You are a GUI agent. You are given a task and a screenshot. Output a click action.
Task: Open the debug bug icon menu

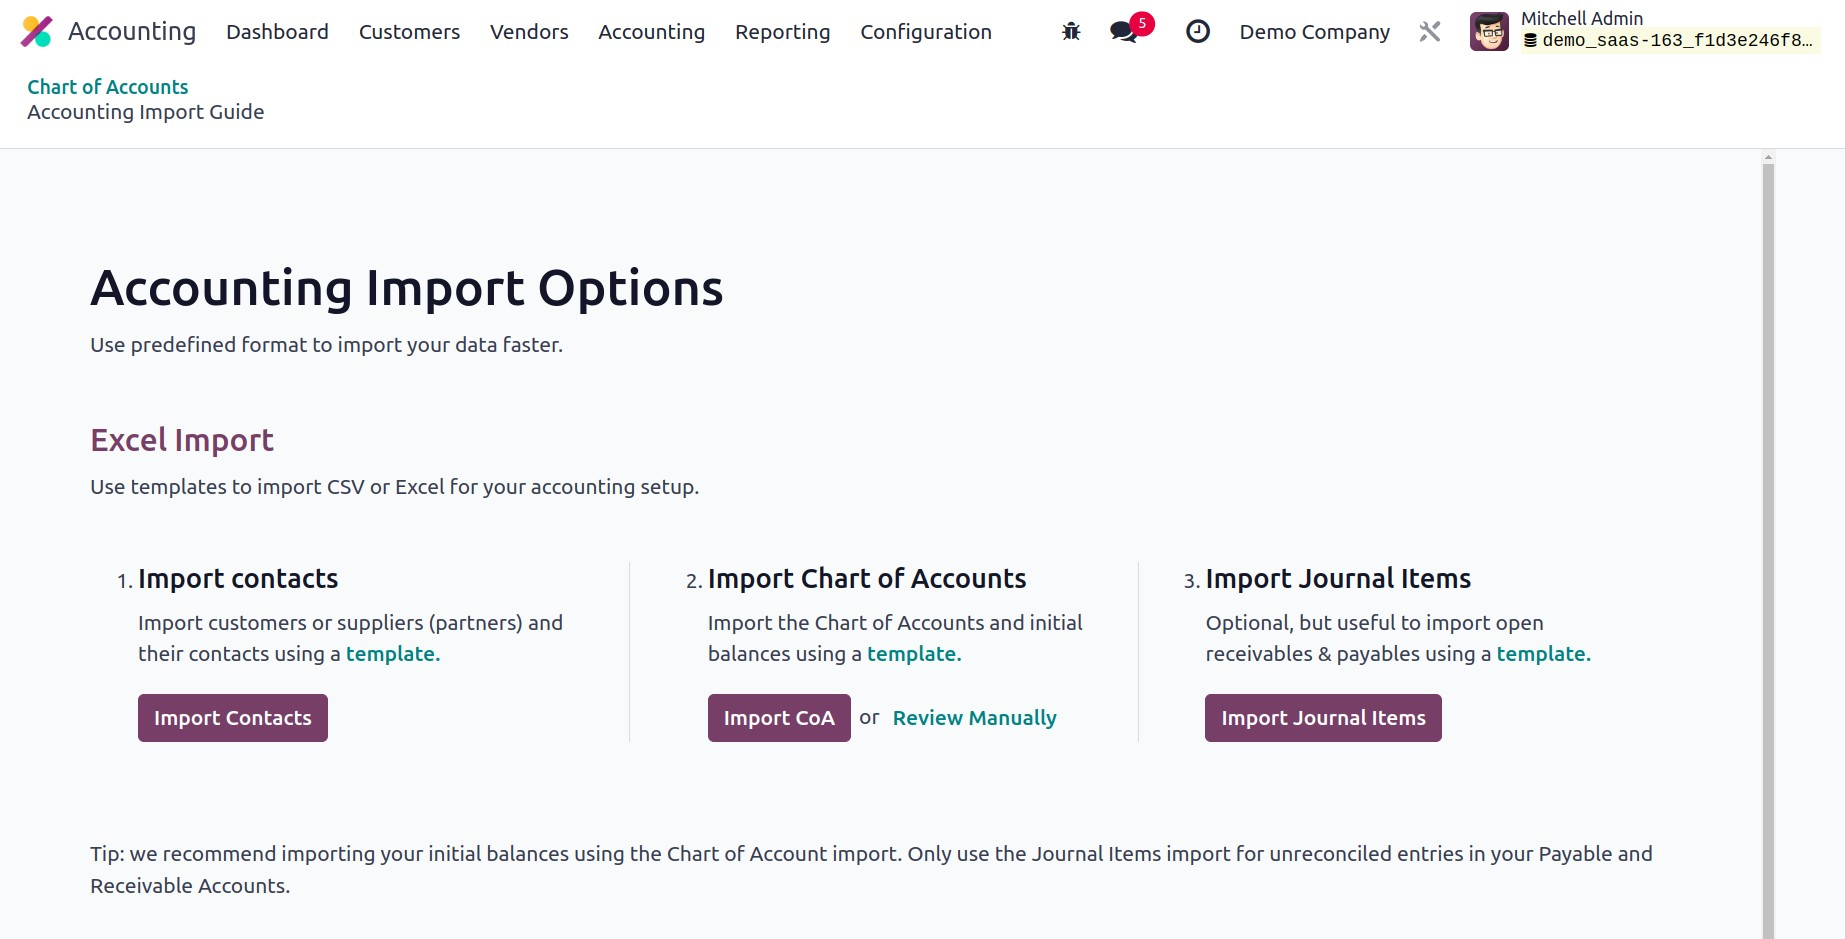pos(1071,32)
